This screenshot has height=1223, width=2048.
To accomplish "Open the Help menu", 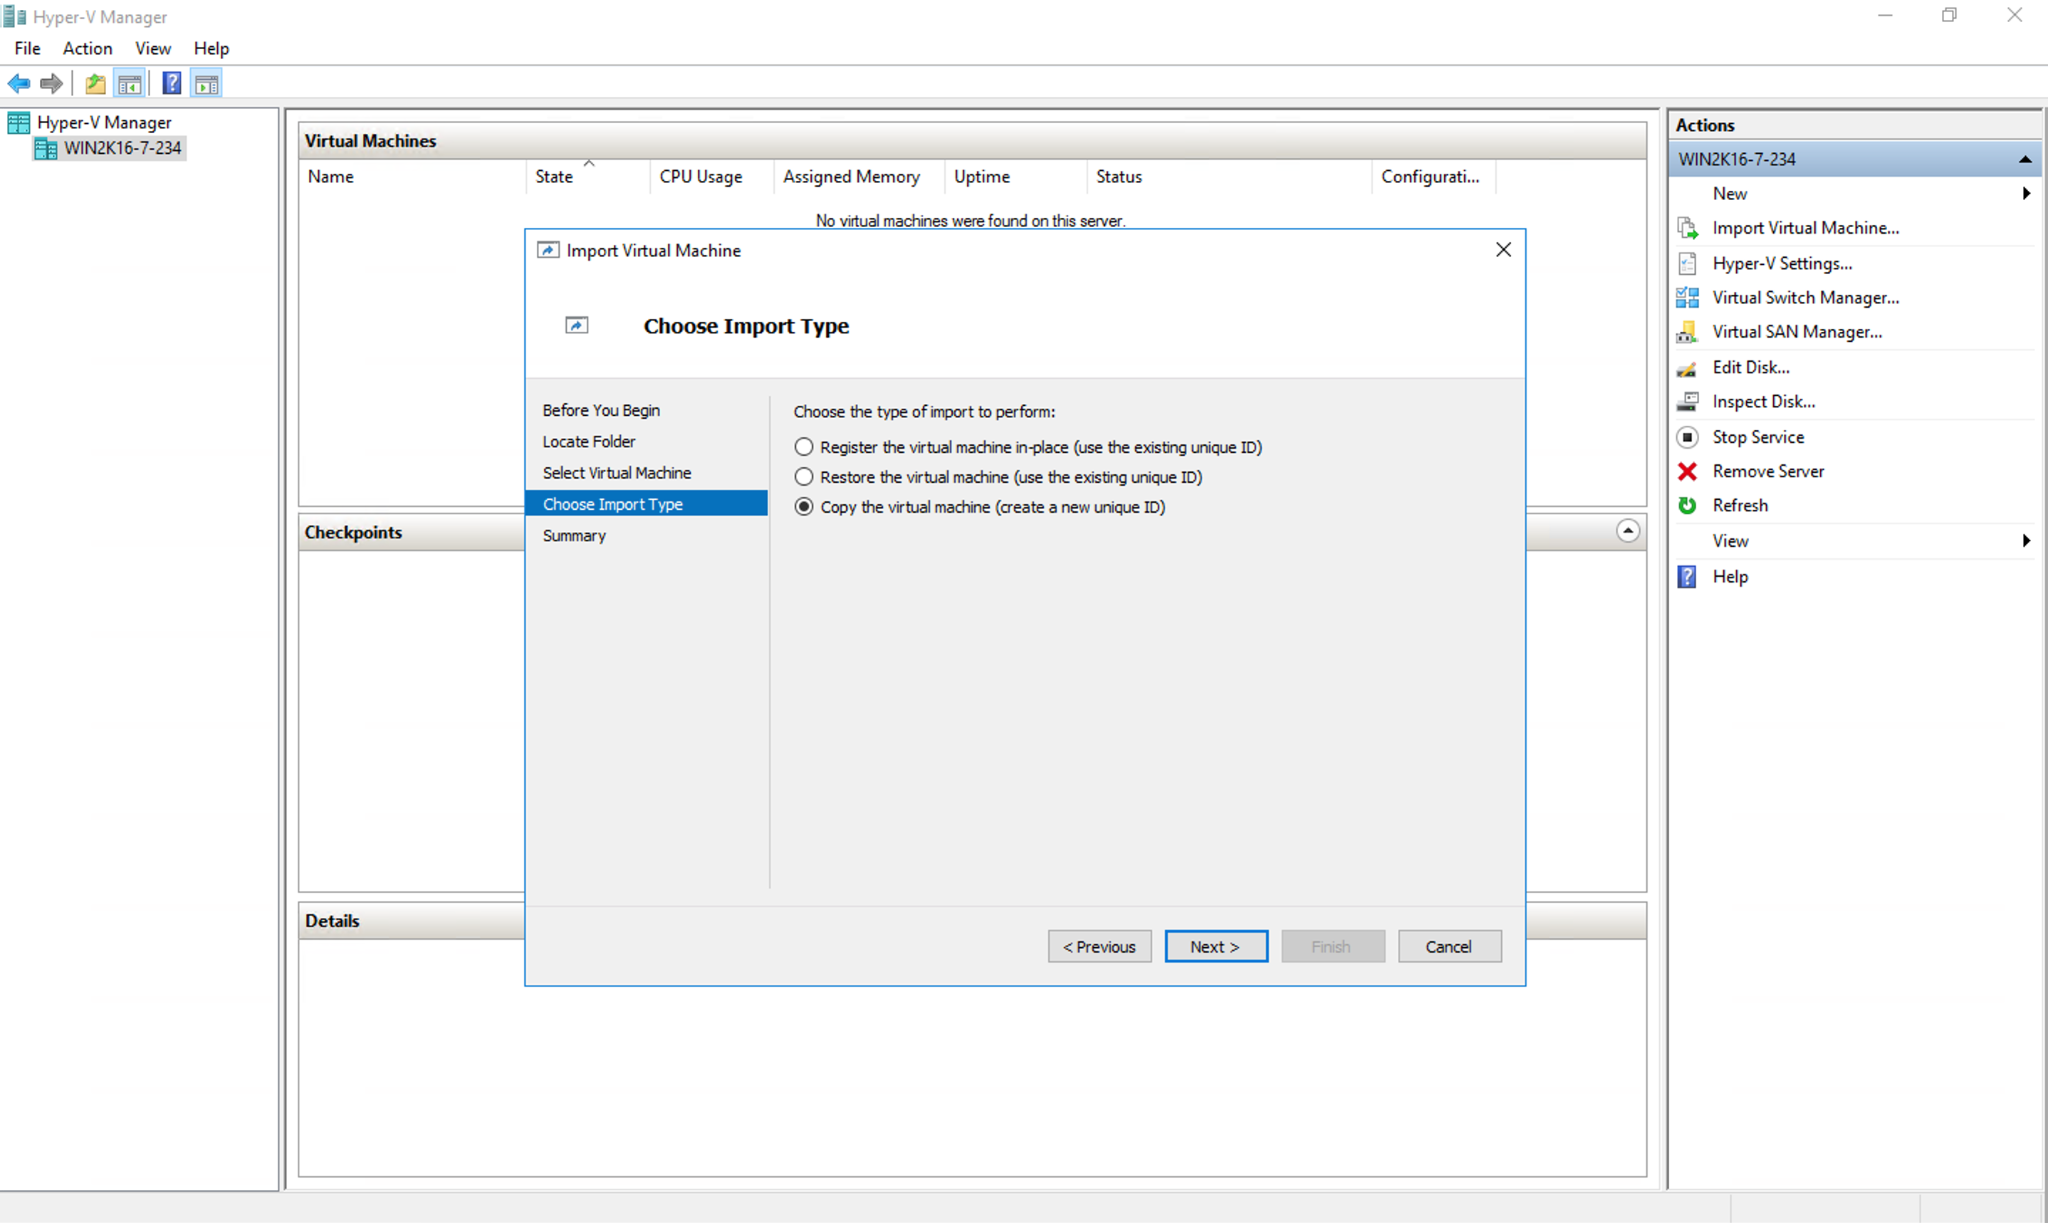I will coord(211,48).
